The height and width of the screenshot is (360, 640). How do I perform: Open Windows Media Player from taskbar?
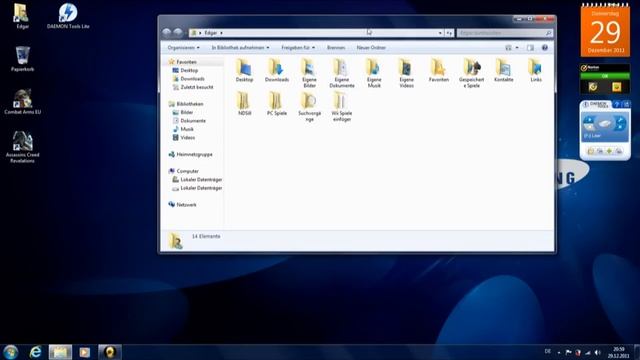click(84, 352)
